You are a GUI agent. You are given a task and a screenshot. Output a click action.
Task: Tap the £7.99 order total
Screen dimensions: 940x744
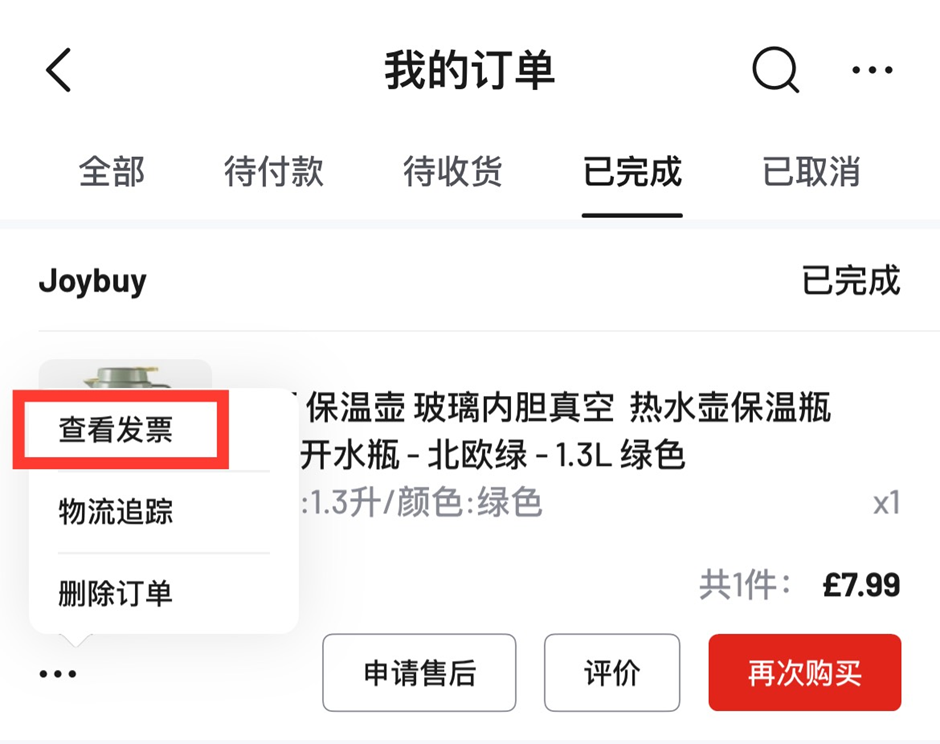(x=861, y=585)
